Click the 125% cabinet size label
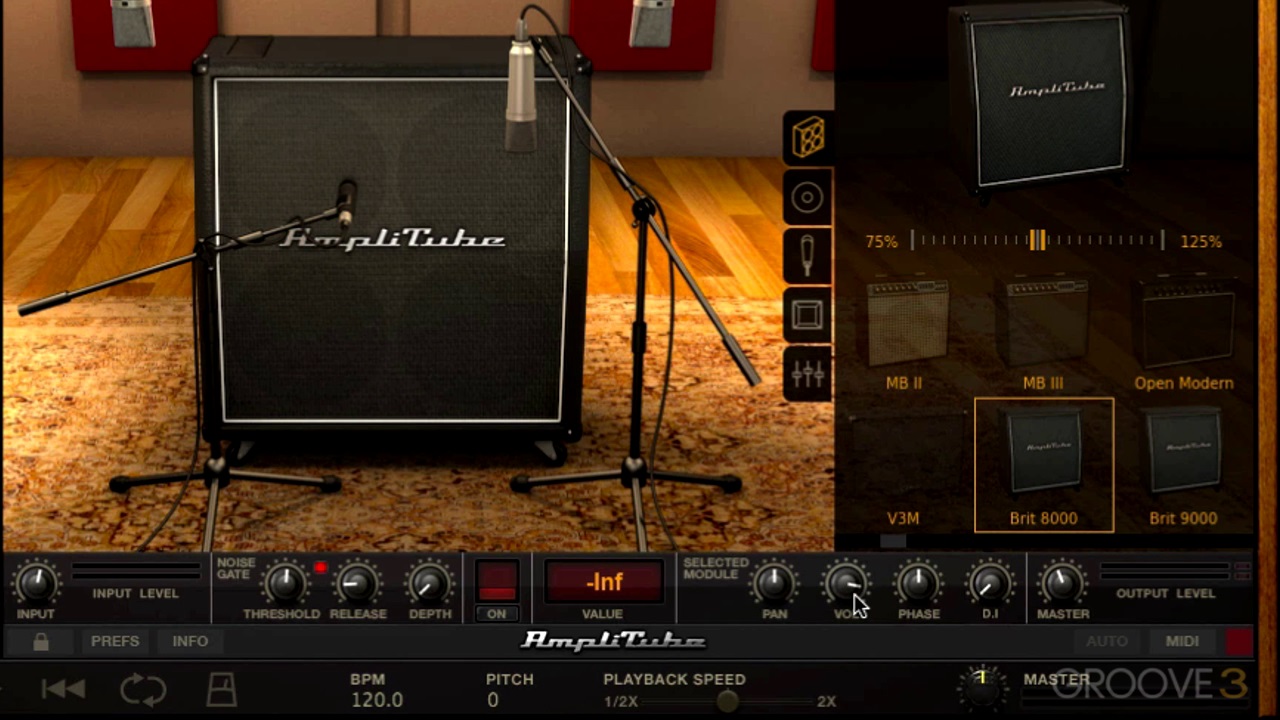Screen dimensions: 1280x720 pos(1200,242)
